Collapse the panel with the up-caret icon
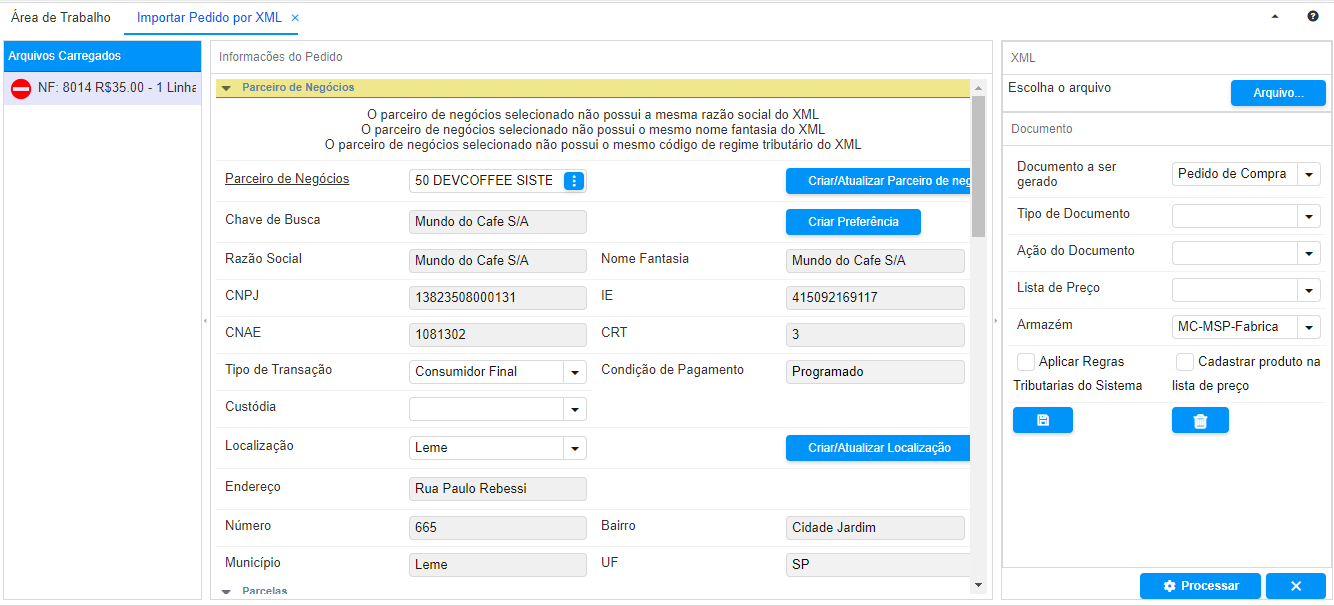Viewport: 1334px width, 606px height. [1275, 16]
